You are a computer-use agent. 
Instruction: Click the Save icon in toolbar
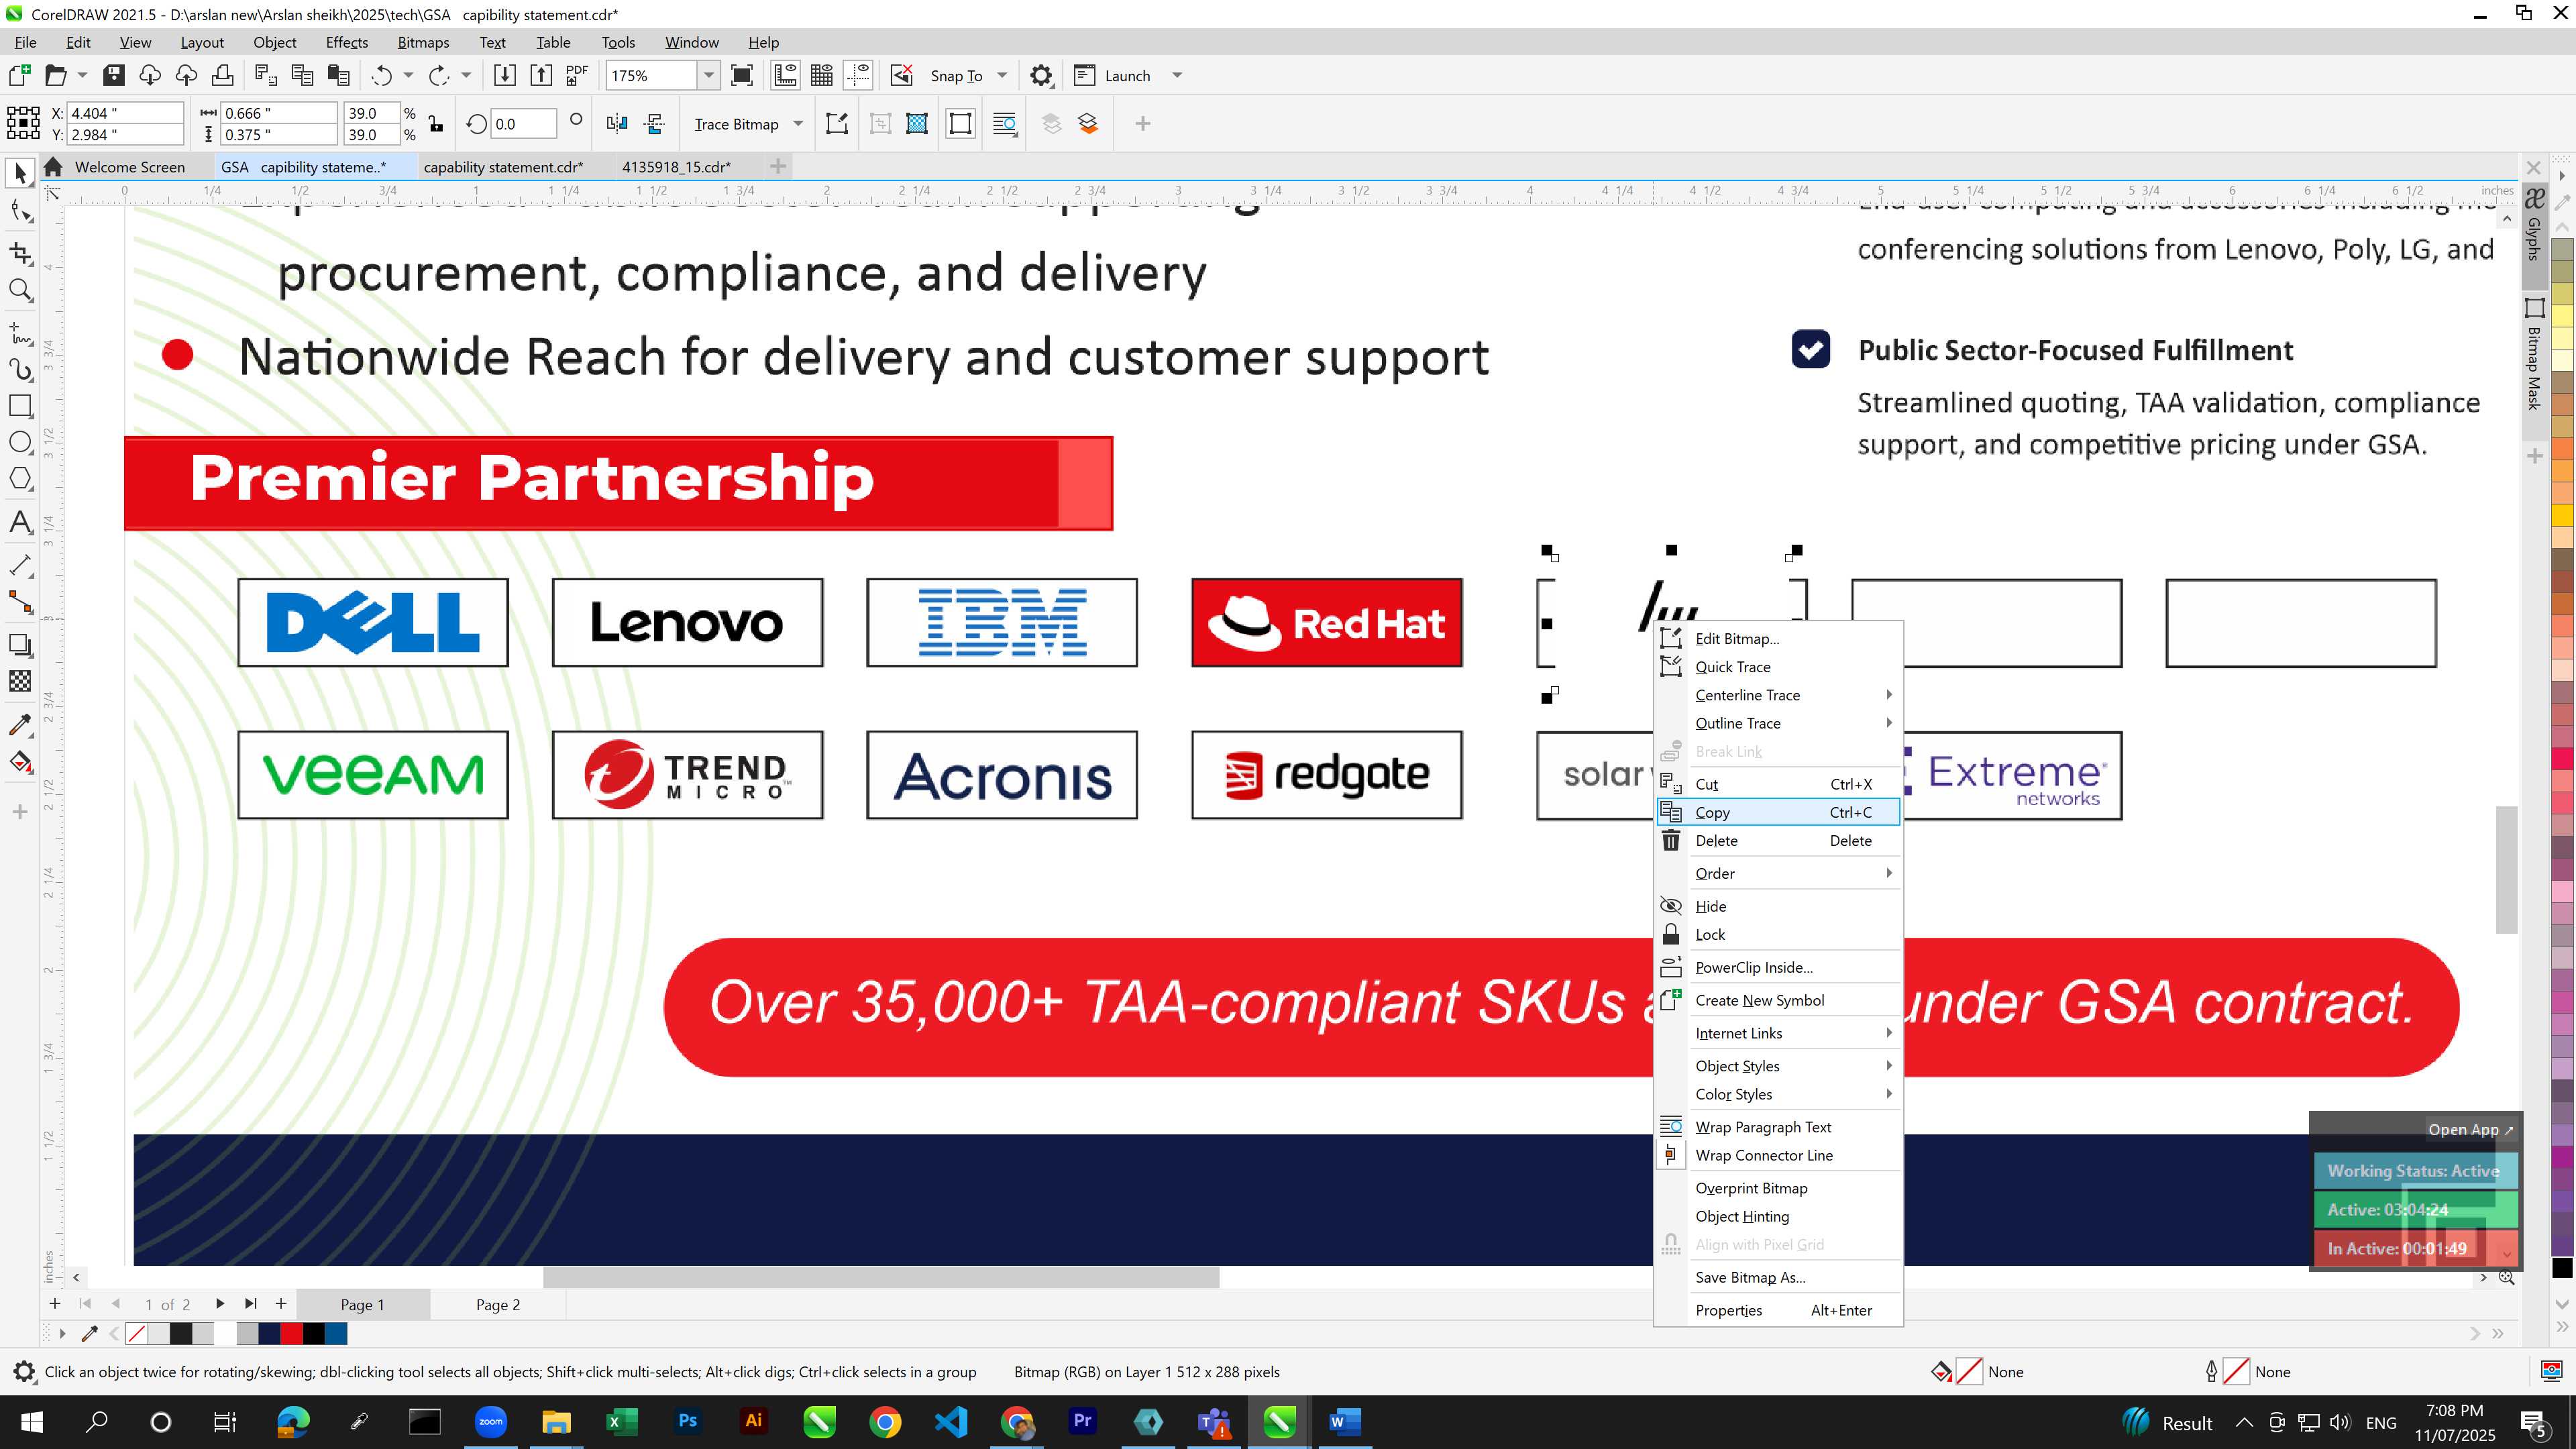pos(114,75)
